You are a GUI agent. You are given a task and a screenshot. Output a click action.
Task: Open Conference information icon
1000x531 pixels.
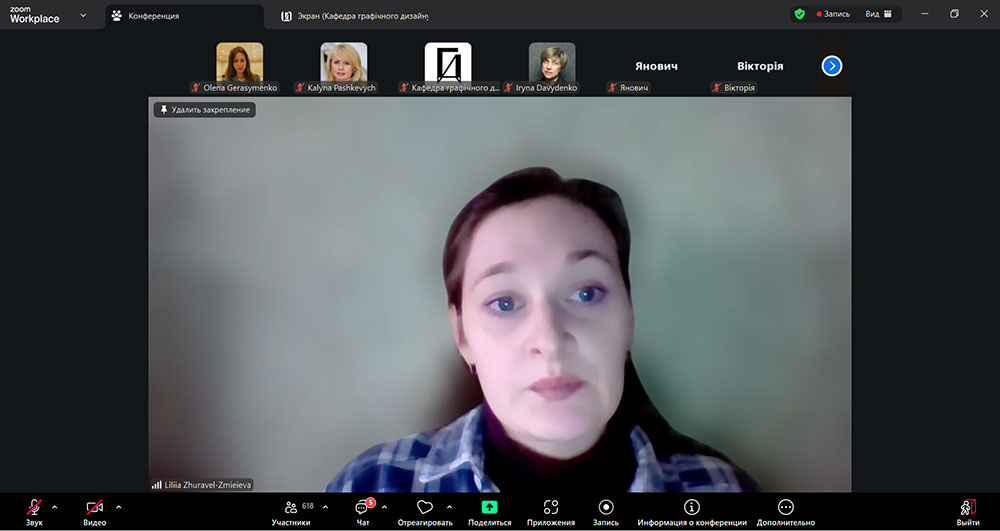click(691, 508)
